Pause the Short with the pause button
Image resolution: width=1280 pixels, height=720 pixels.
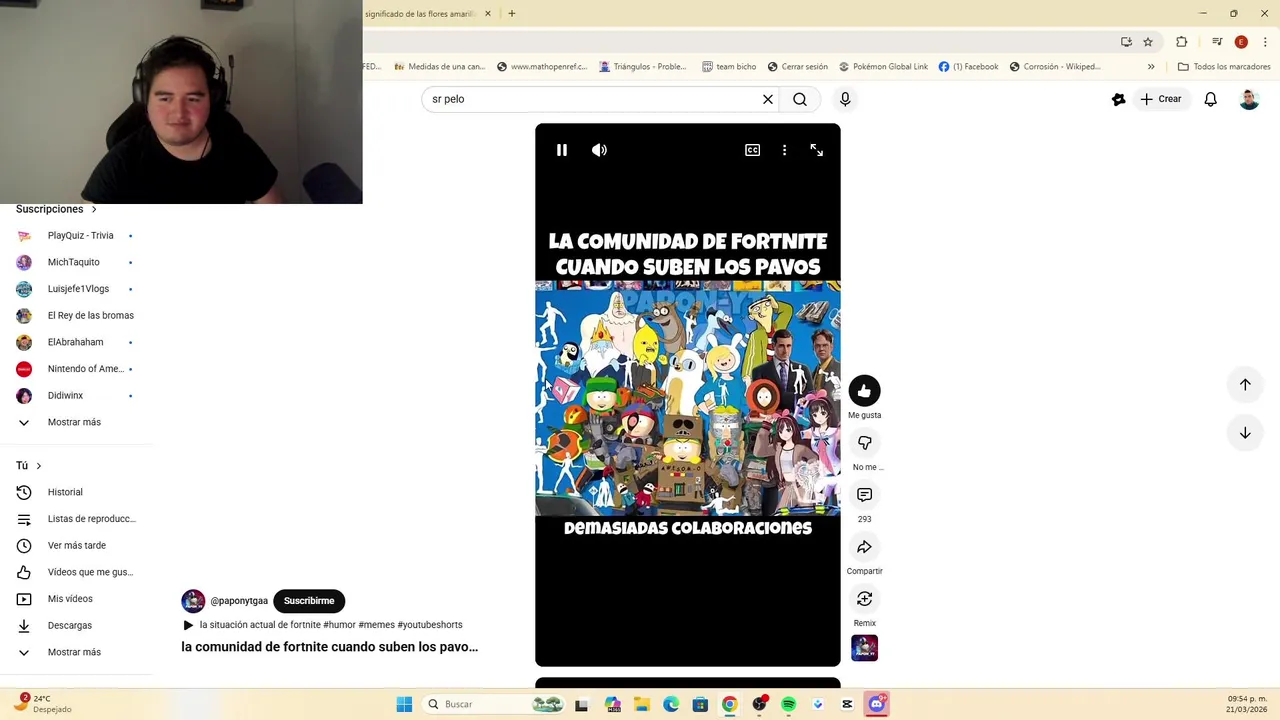[x=562, y=150]
